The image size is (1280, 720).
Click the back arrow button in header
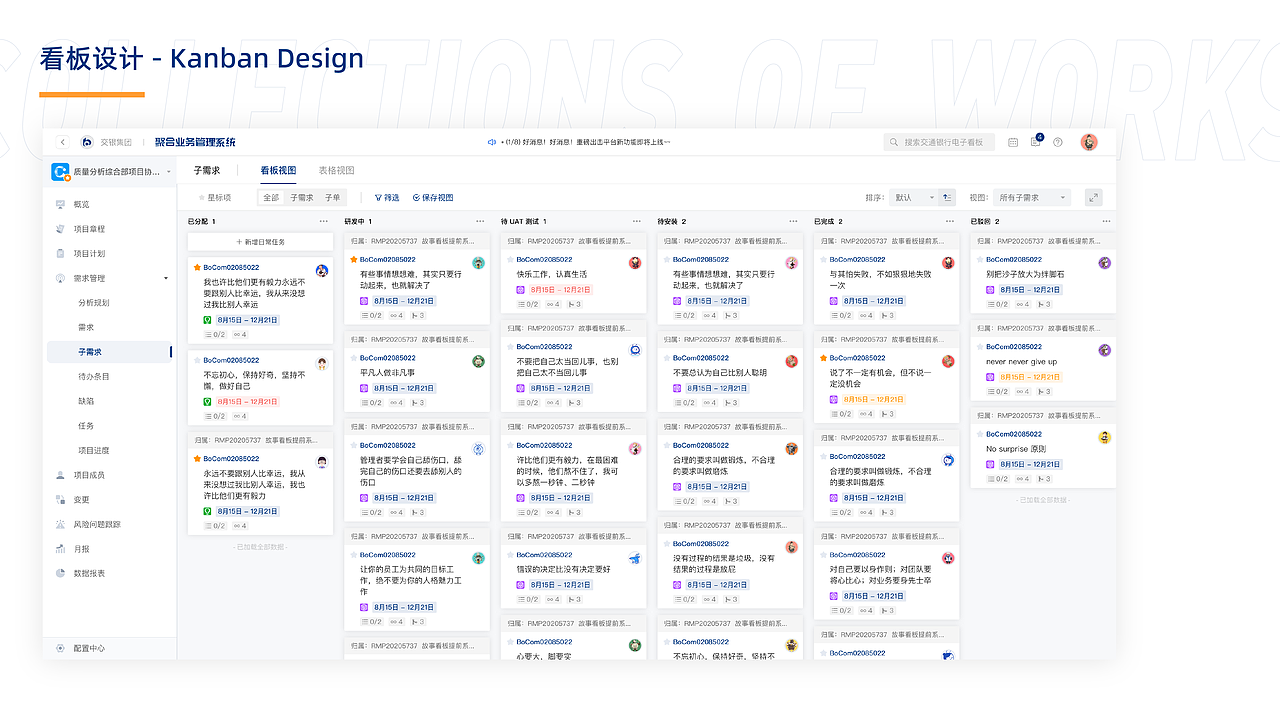pyautogui.click(x=63, y=143)
